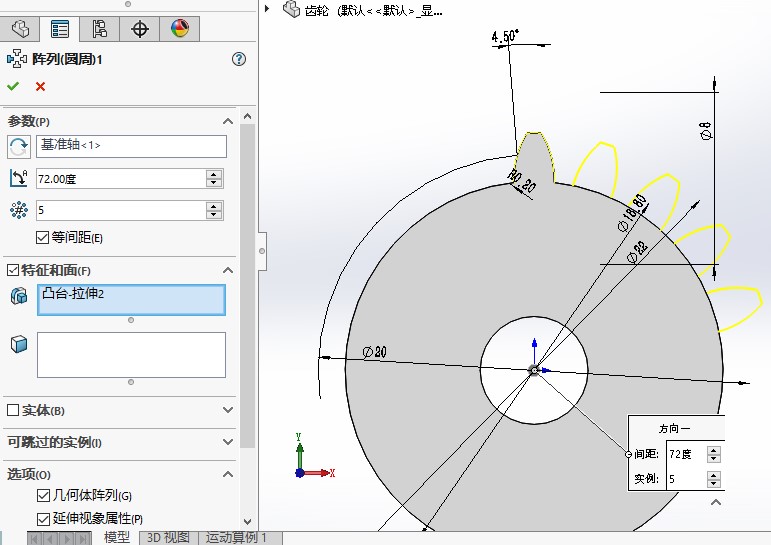The image size is (771, 545).
Task: Click the 72.00度 angle input field
Action: tap(121, 179)
